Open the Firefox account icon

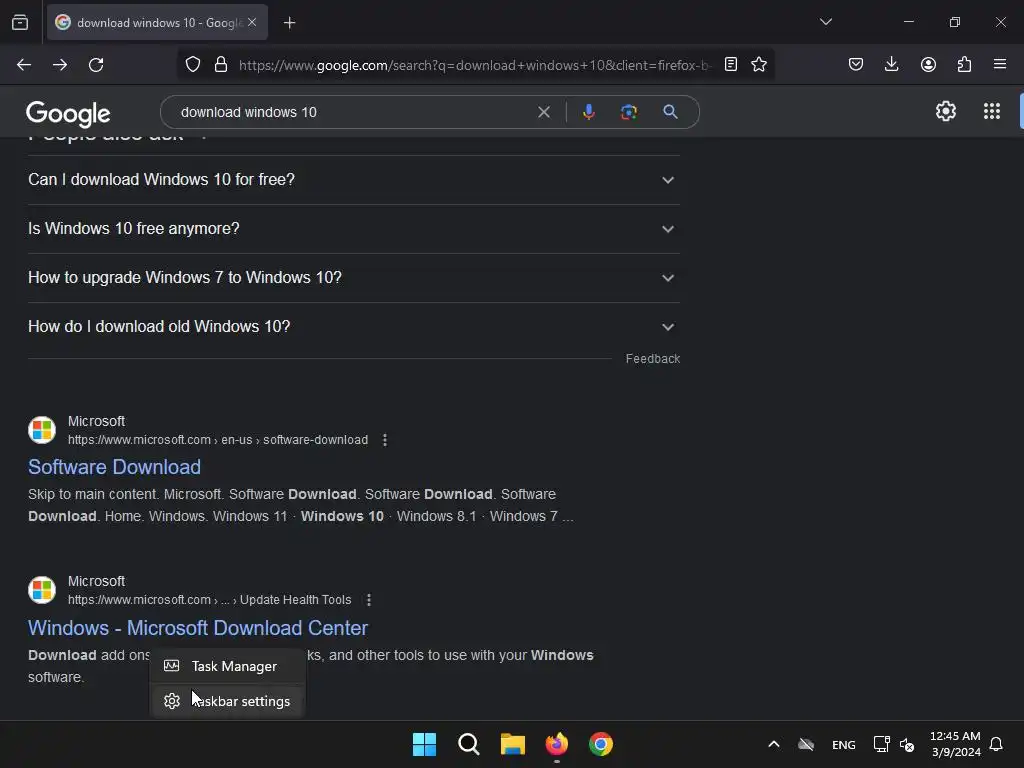[x=928, y=65]
